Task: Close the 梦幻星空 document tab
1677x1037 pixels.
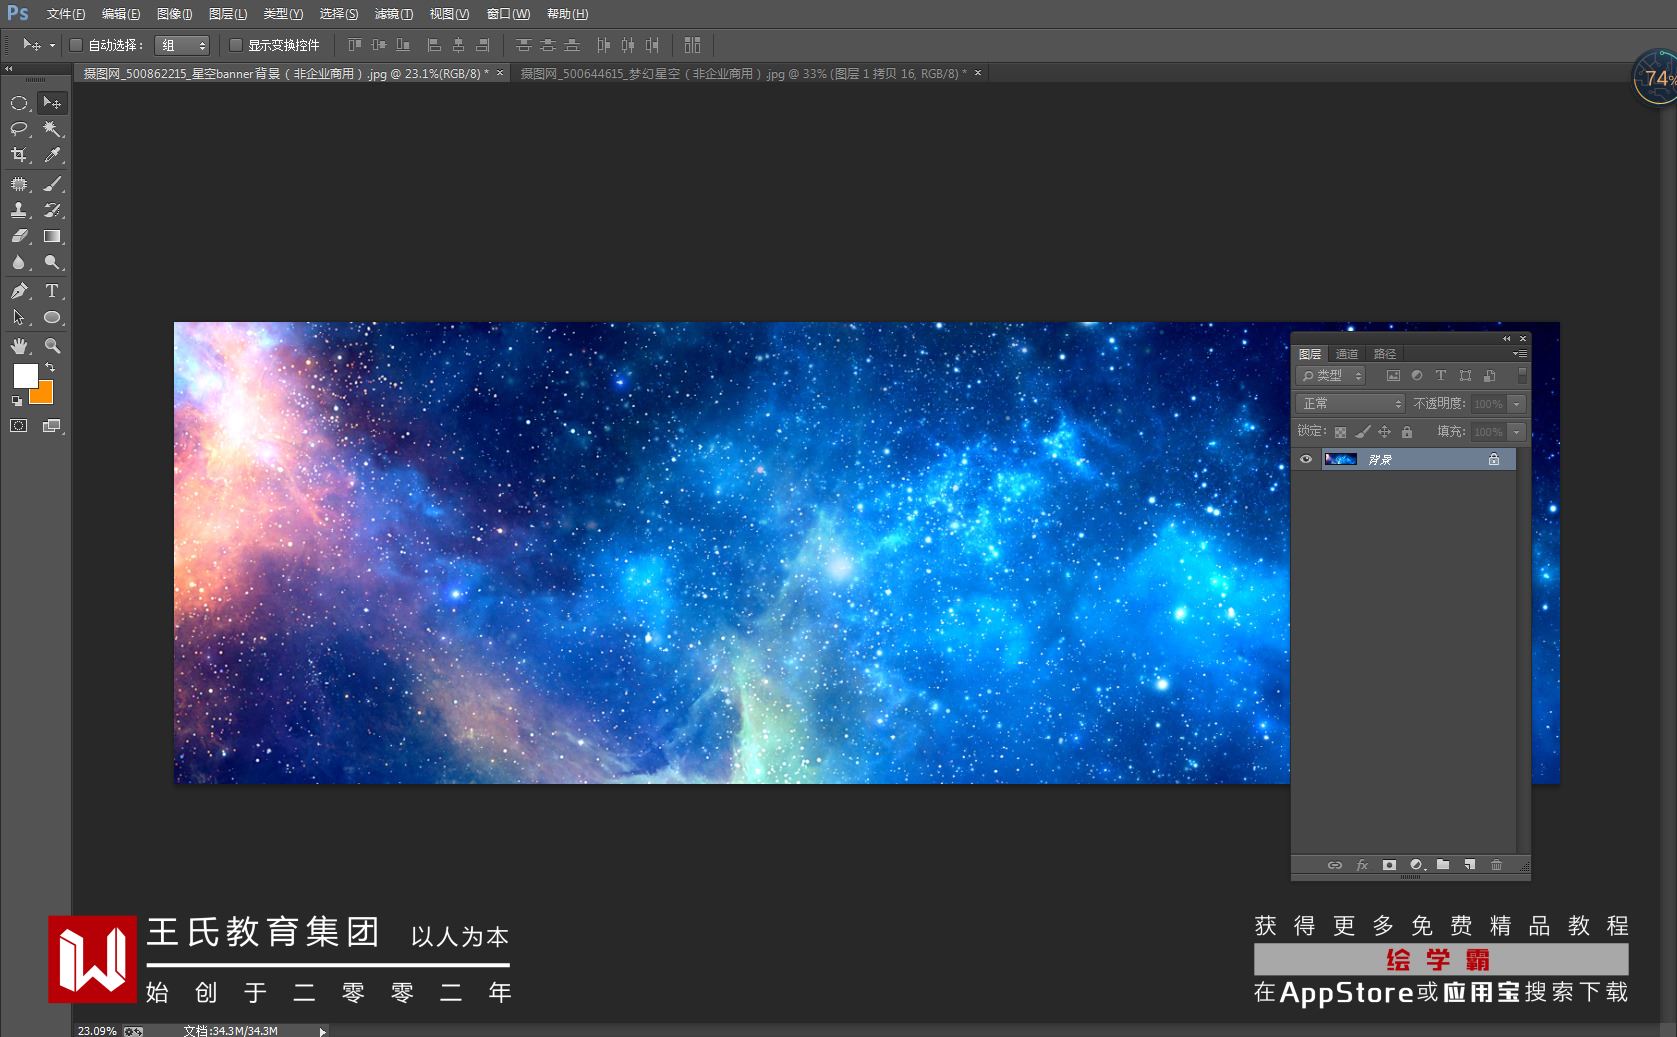Action: (x=978, y=73)
